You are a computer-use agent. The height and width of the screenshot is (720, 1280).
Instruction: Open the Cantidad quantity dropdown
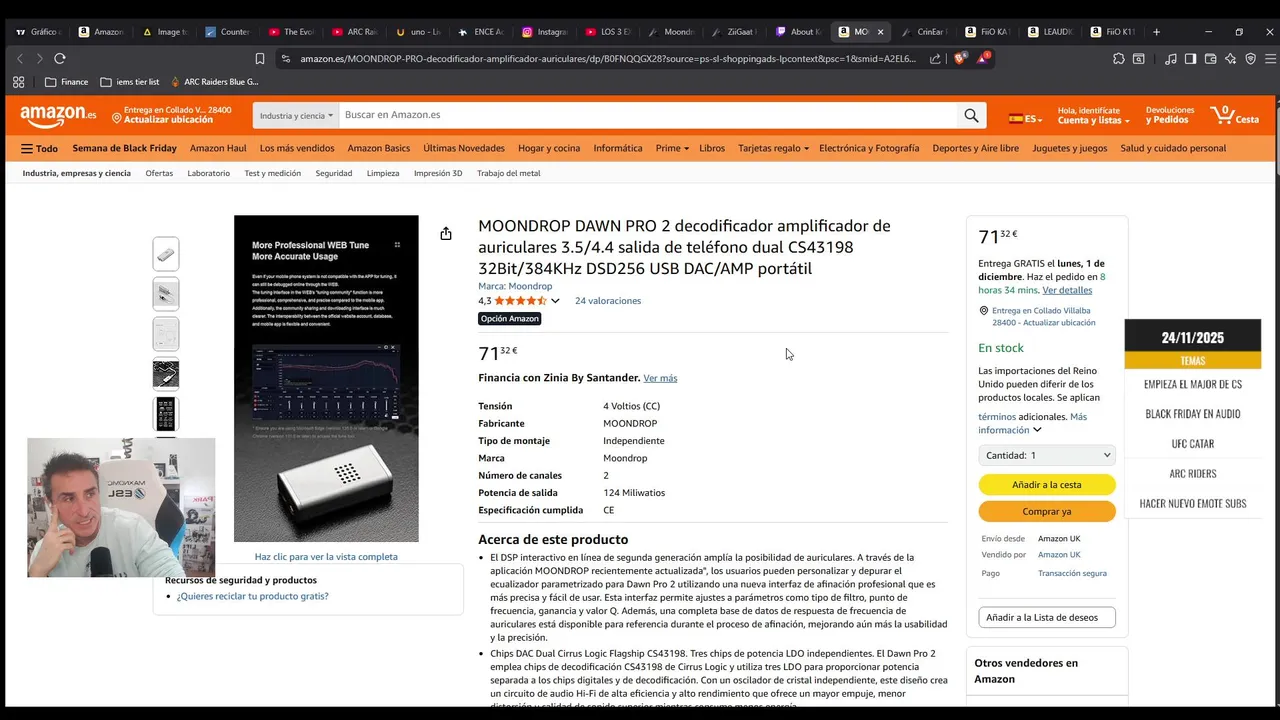1046,455
